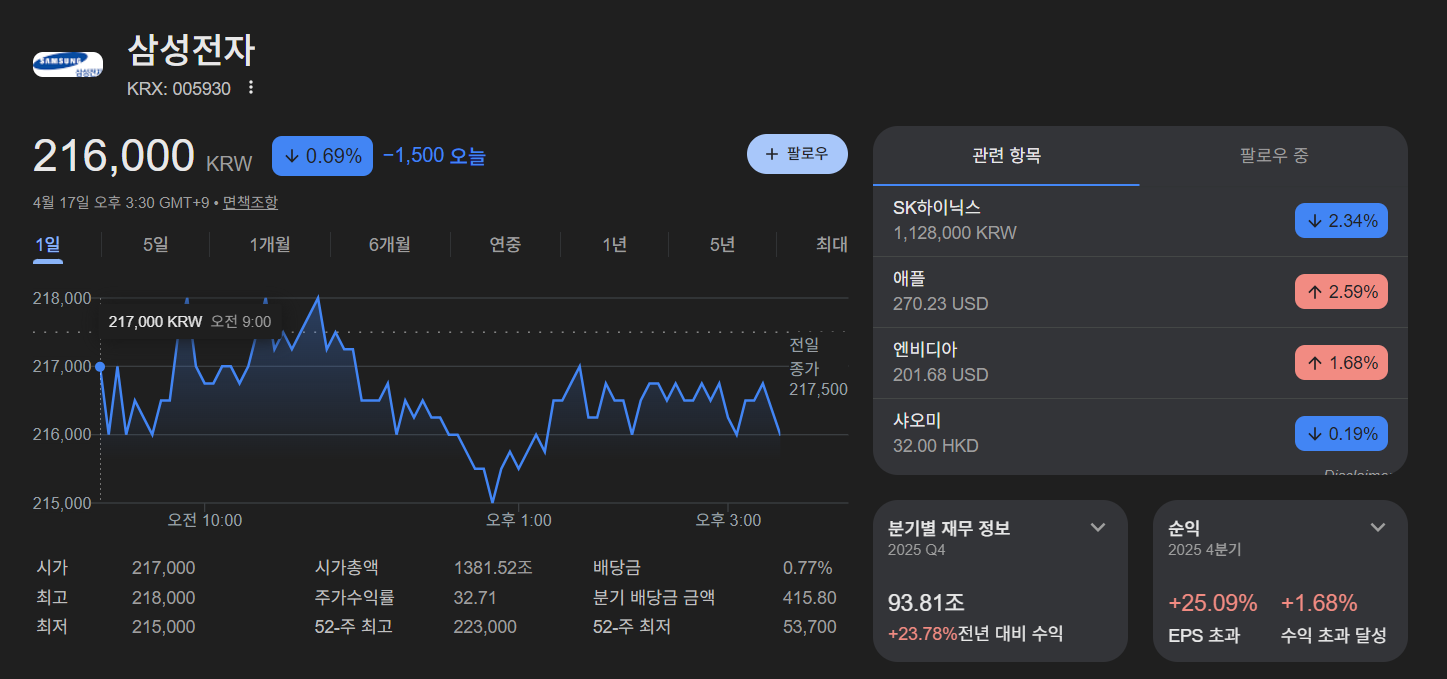Click the 오후 1:00 axis label
Screen dimensions: 1447x679
click(518, 520)
